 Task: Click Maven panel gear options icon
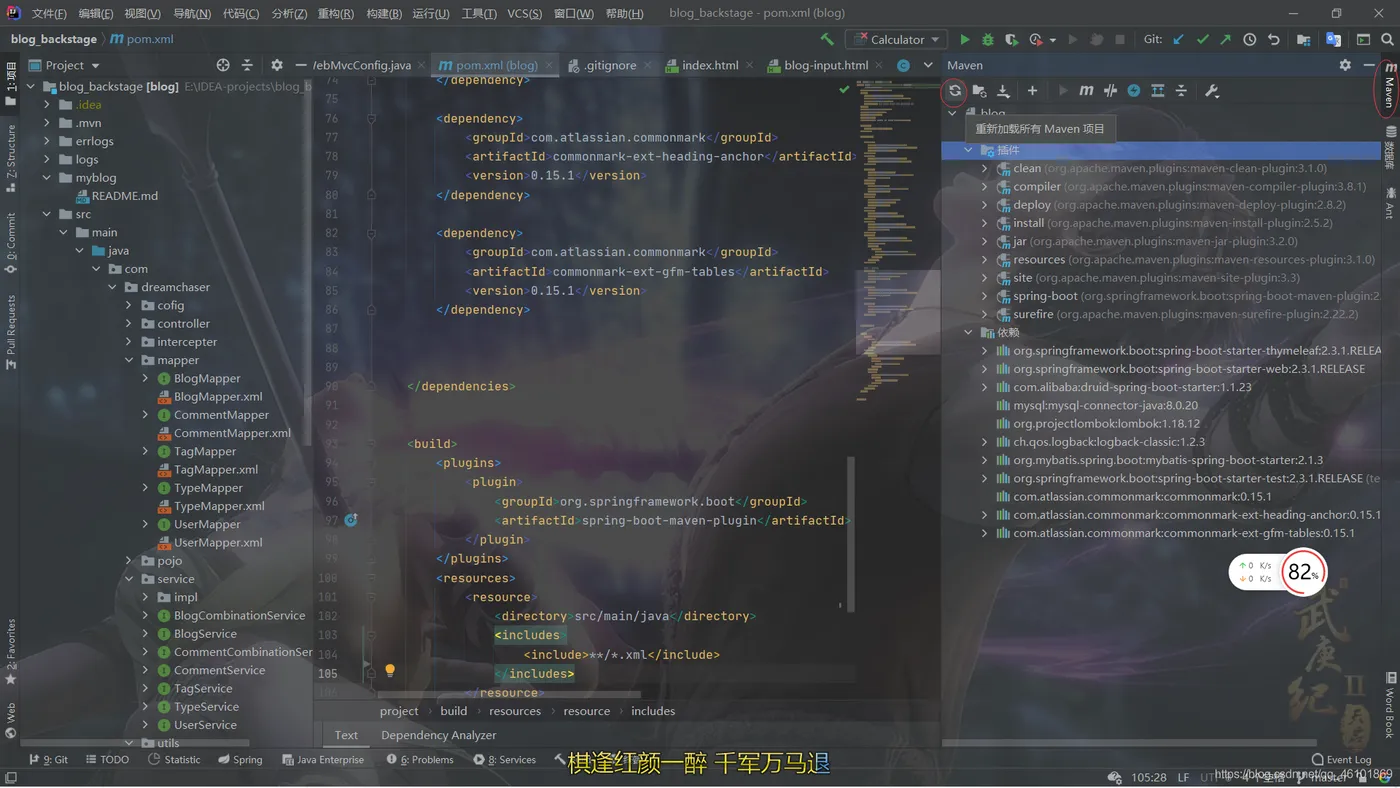1345,65
